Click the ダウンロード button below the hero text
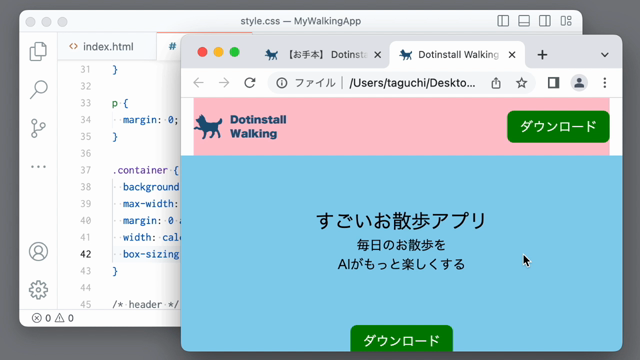 pos(401,338)
